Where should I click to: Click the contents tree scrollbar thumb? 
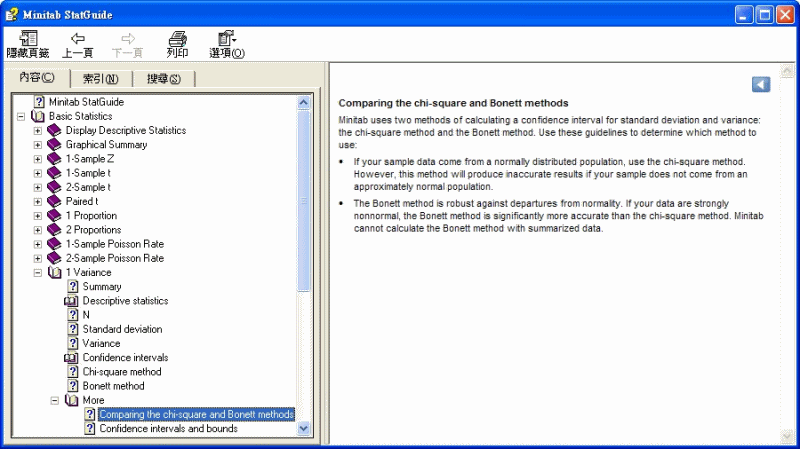[x=304, y=201]
